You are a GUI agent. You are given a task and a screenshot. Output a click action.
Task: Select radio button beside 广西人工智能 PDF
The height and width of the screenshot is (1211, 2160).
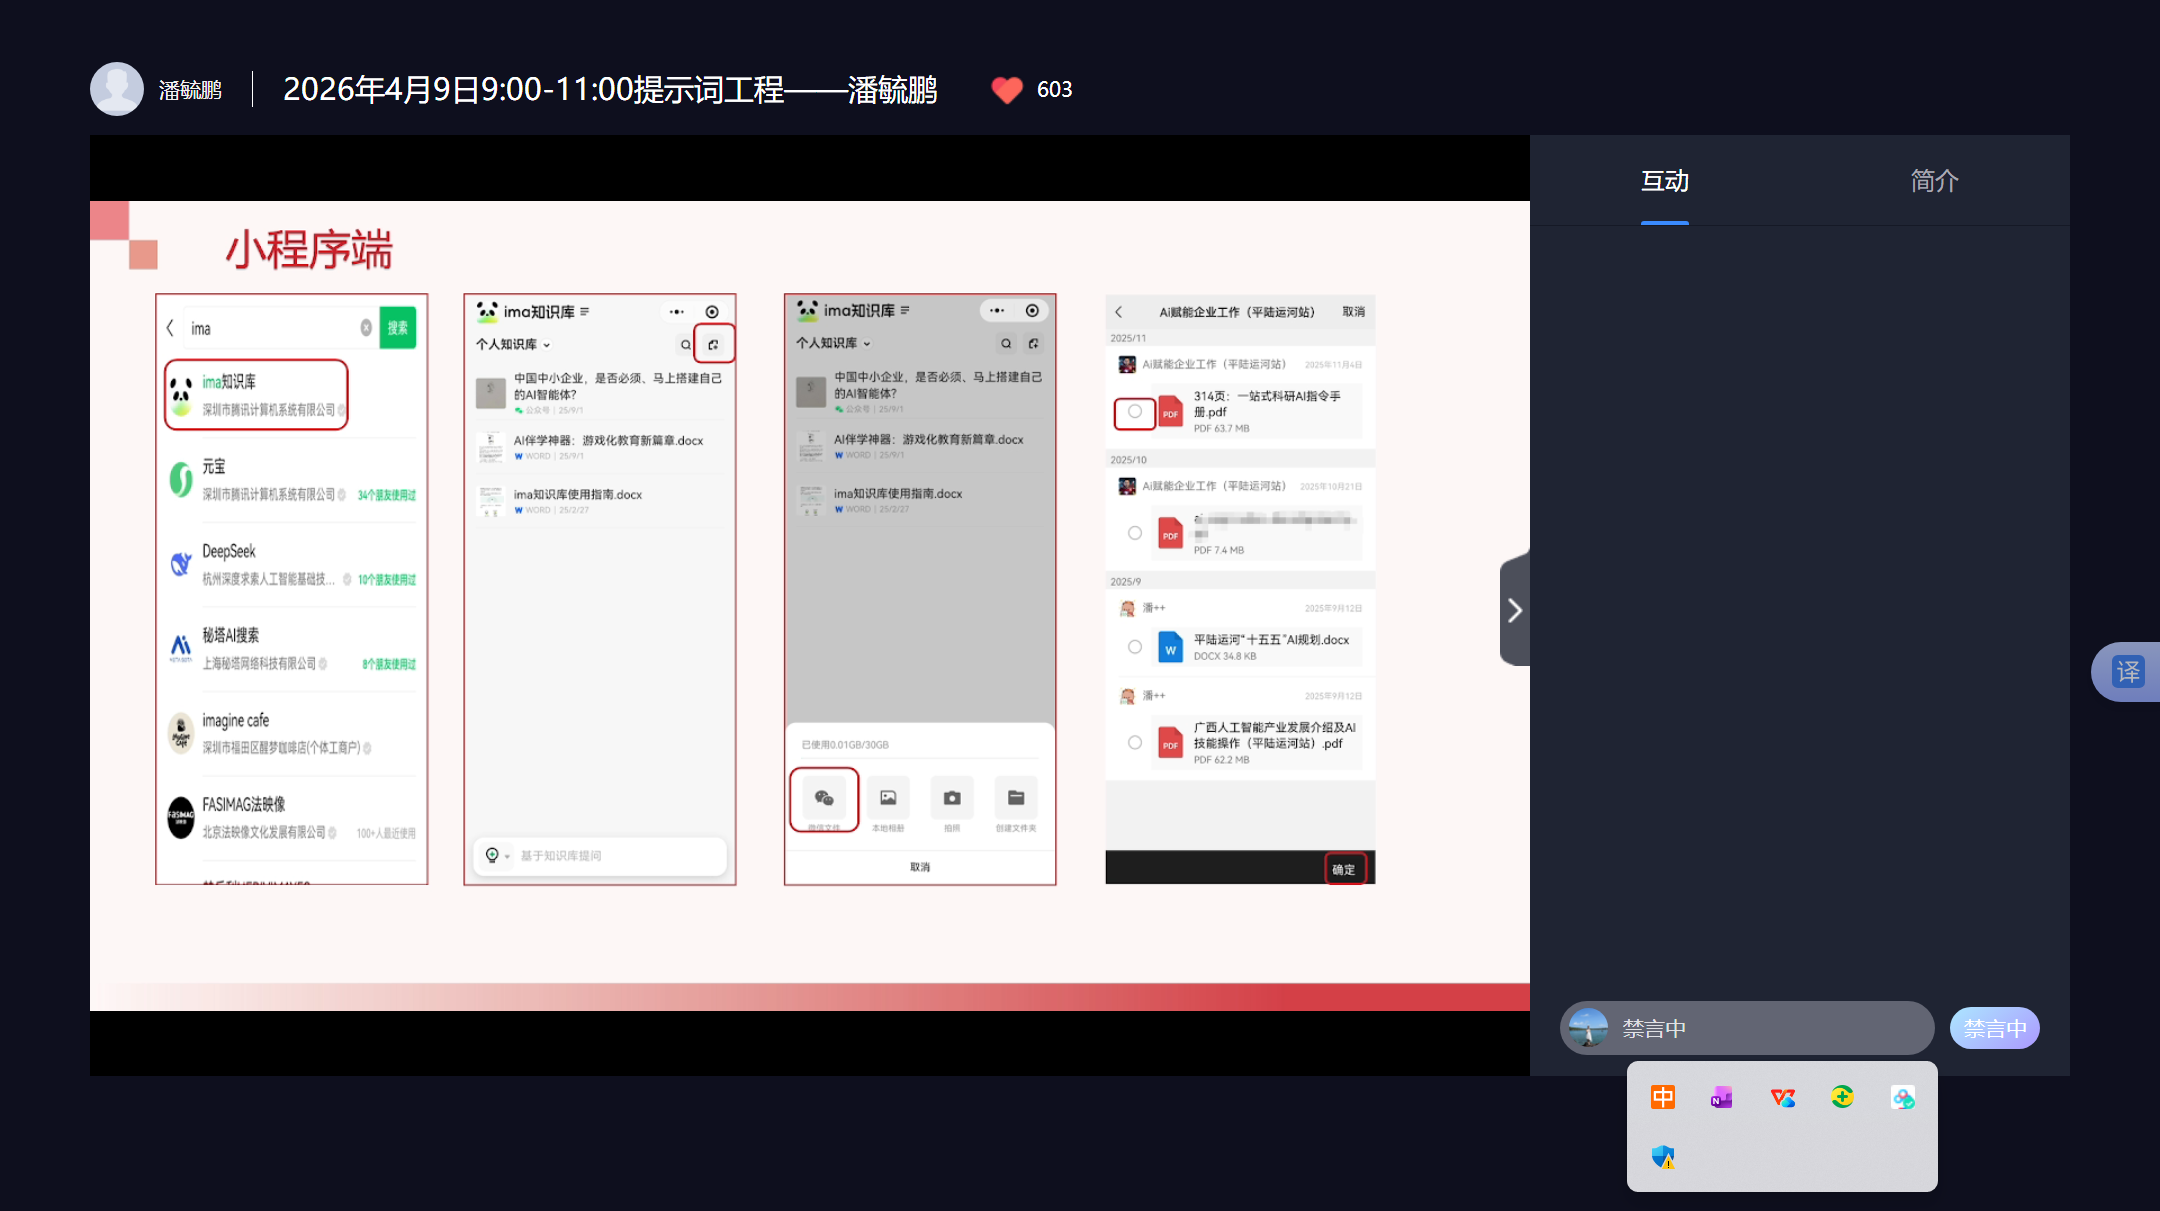pos(1134,743)
